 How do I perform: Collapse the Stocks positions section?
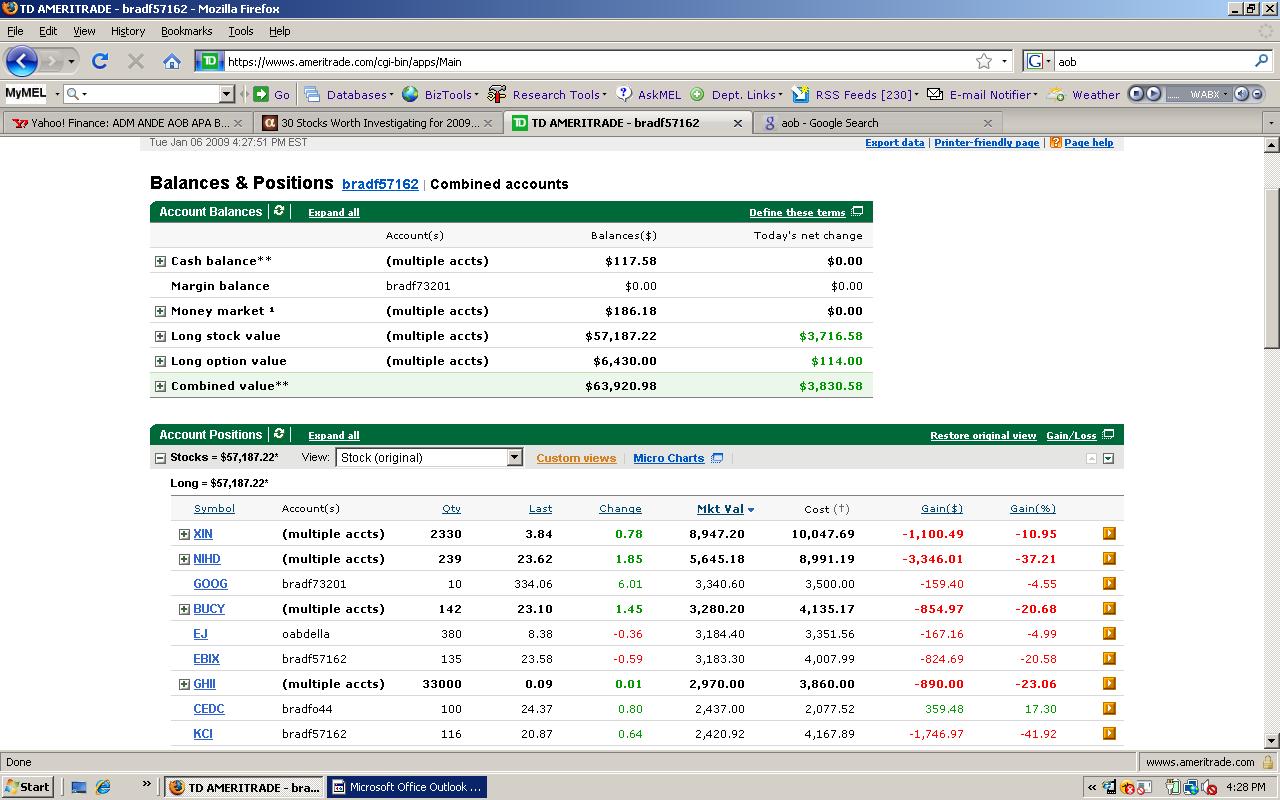[x=160, y=458]
